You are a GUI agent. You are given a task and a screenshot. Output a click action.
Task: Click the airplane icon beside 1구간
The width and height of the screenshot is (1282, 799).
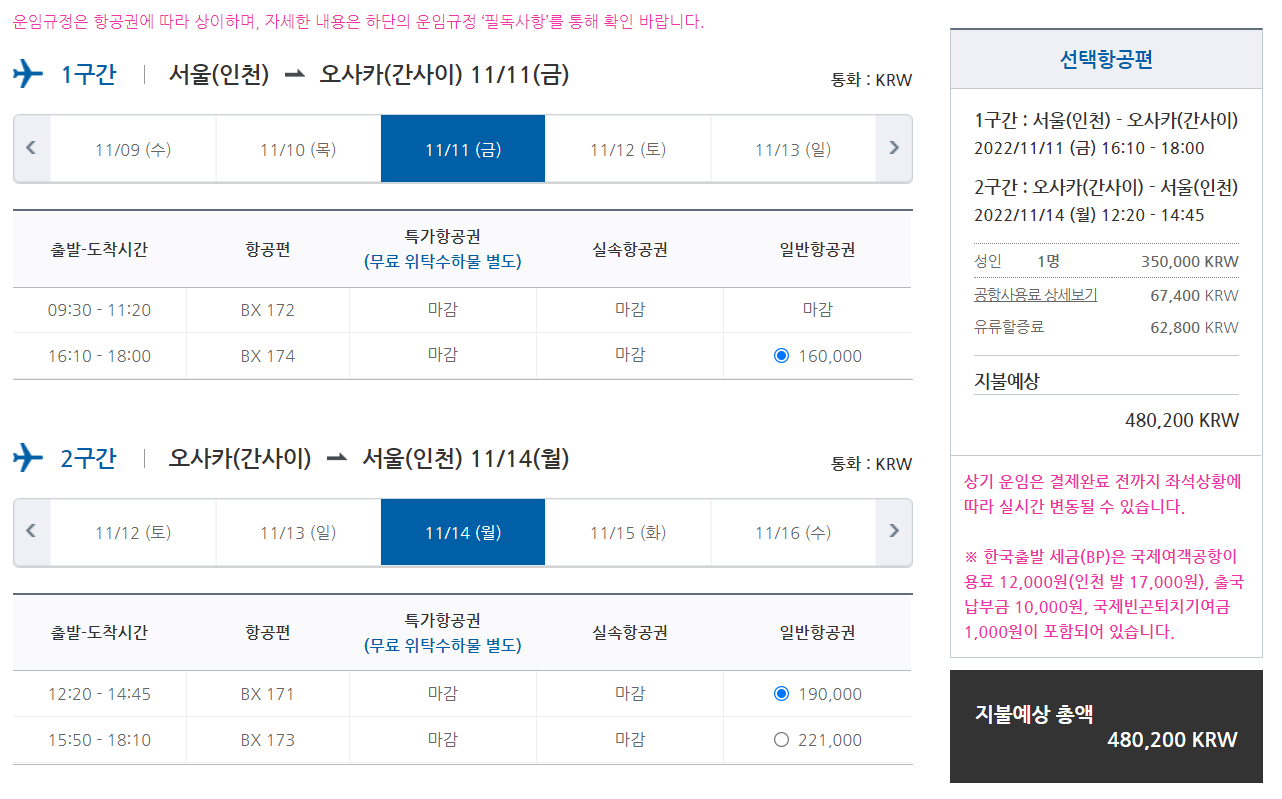[26, 73]
